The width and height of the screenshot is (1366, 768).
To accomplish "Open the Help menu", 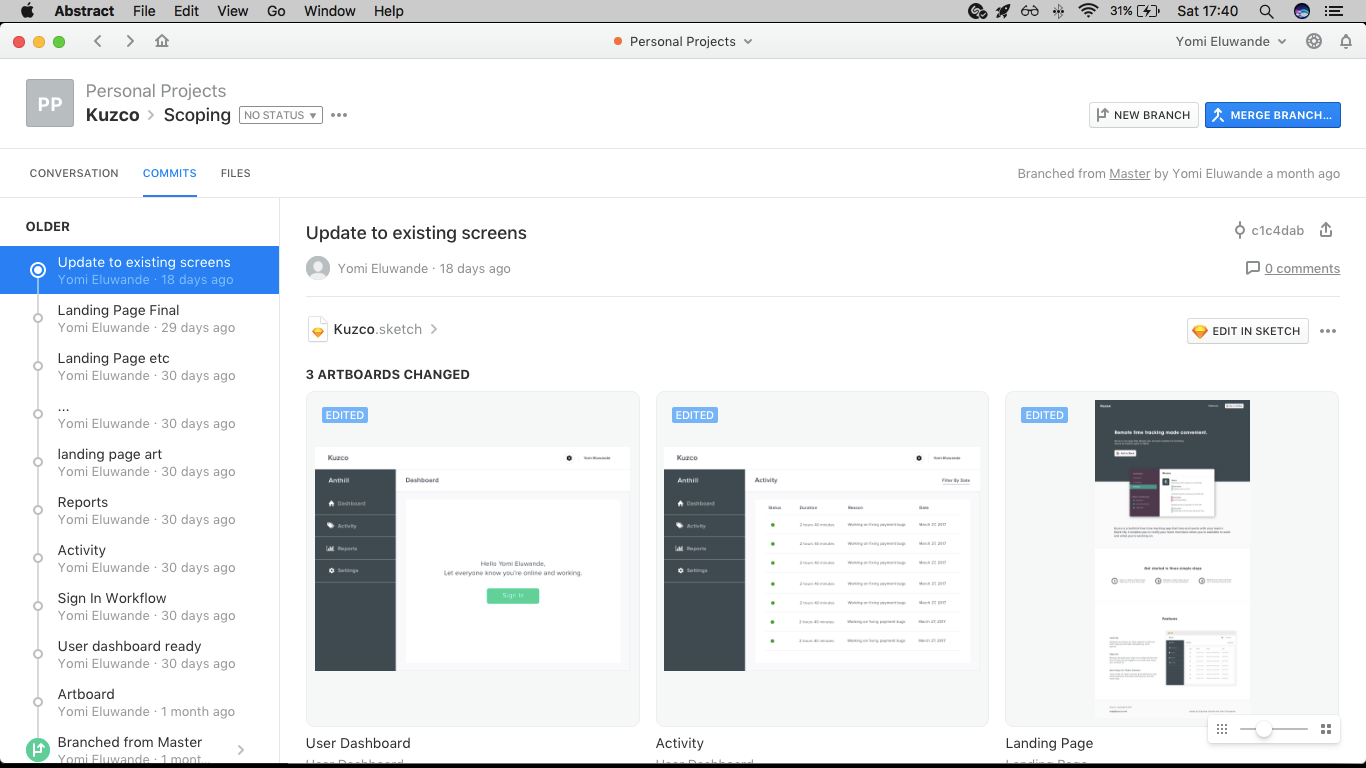I will [x=388, y=11].
